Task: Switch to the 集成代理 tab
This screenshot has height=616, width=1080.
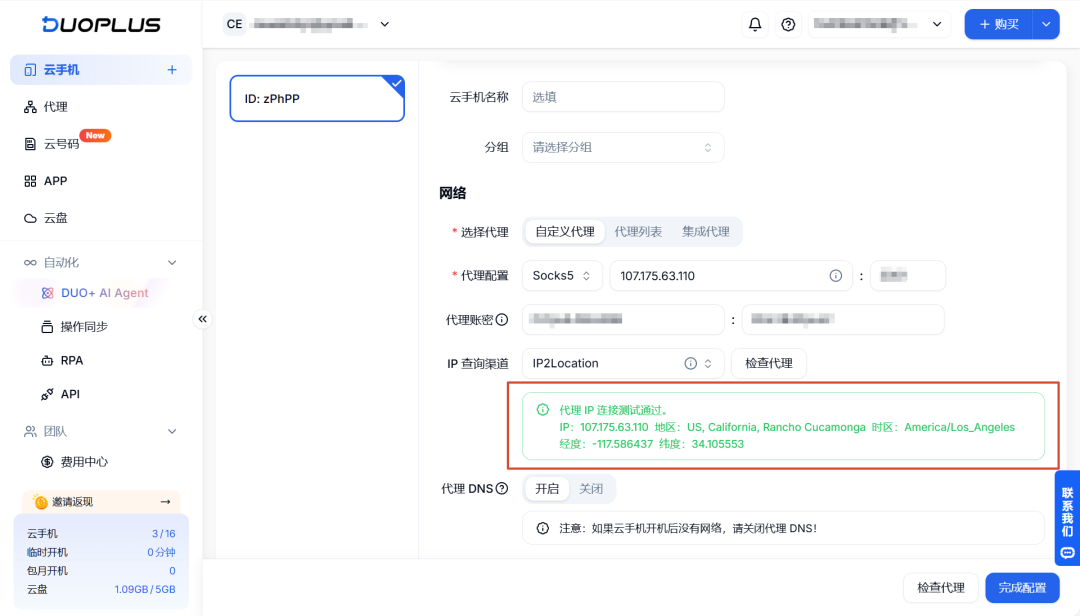Action: click(x=705, y=232)
